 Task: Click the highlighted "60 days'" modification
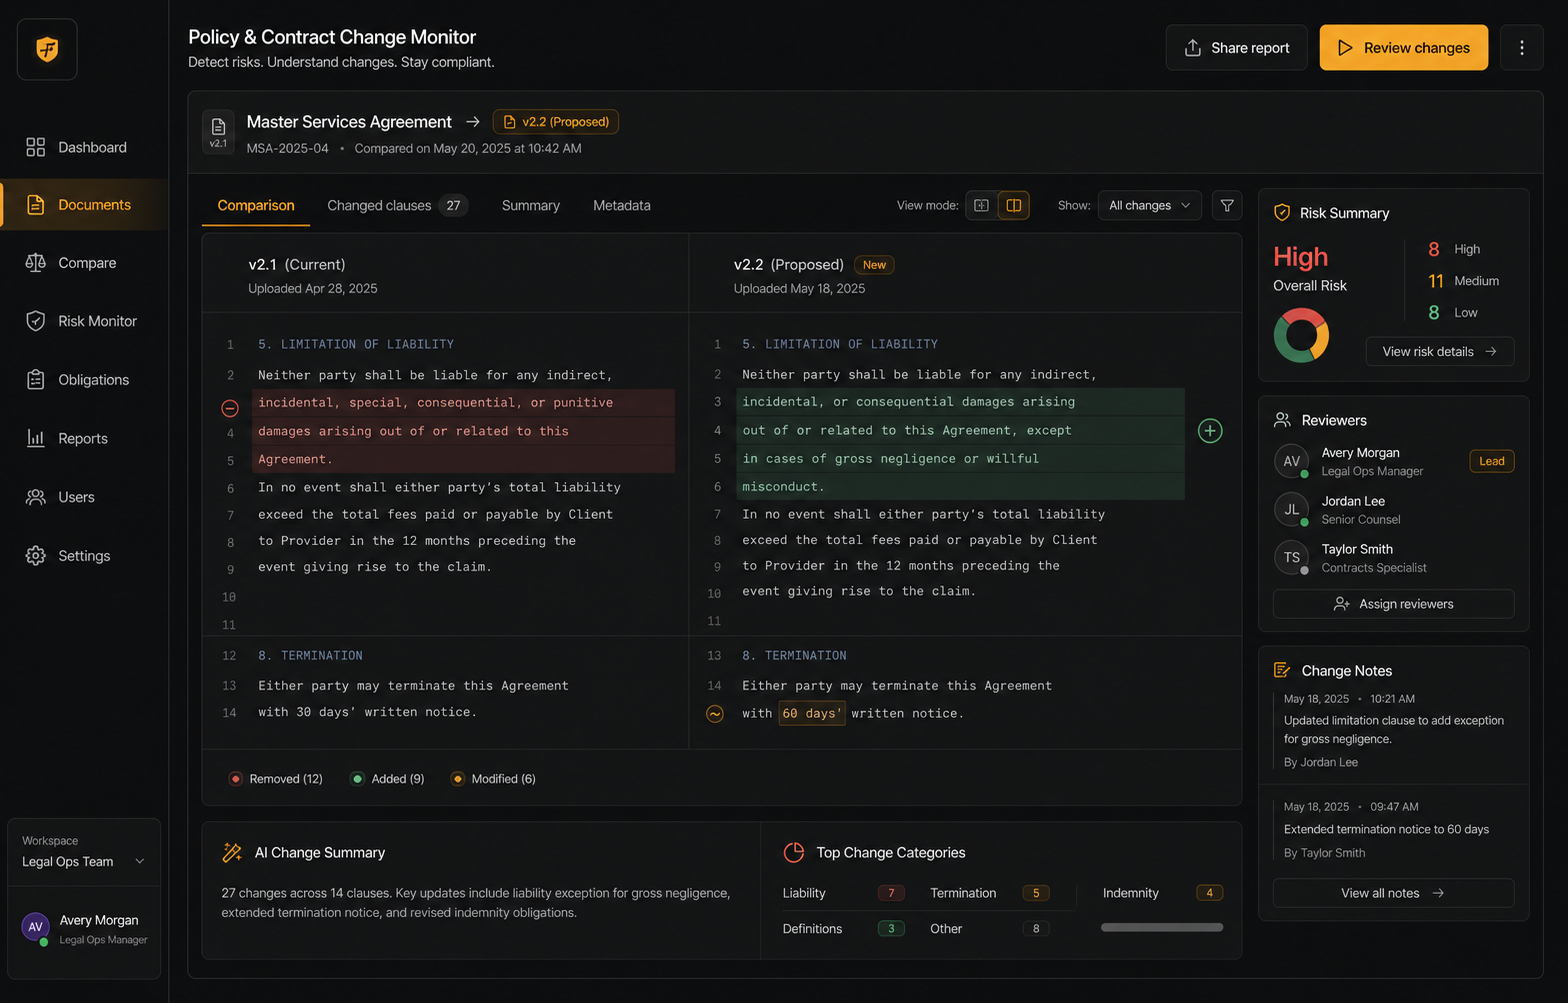coord(812,713)
